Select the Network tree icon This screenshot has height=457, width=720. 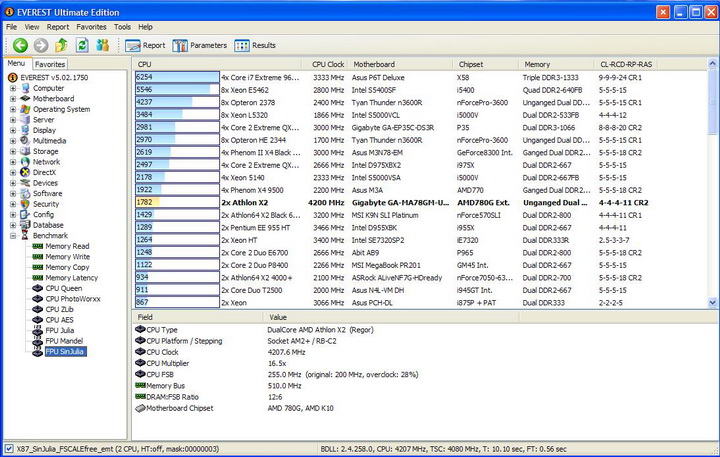pos(26,162)
